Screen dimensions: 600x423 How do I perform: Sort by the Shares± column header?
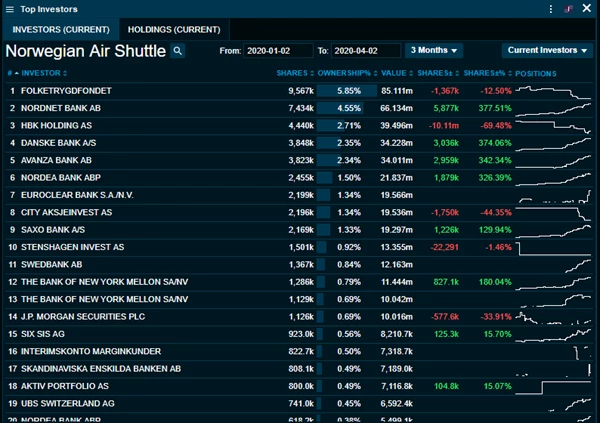click(438, 73)
